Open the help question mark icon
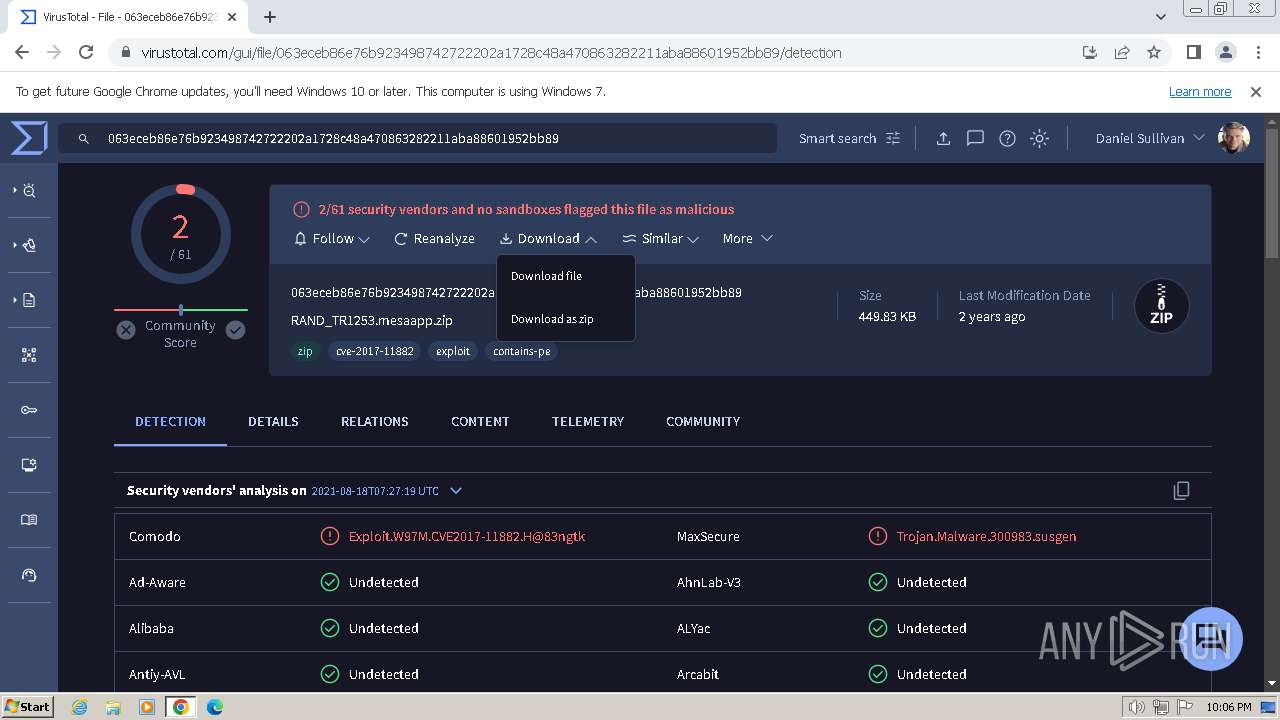 1007,139
